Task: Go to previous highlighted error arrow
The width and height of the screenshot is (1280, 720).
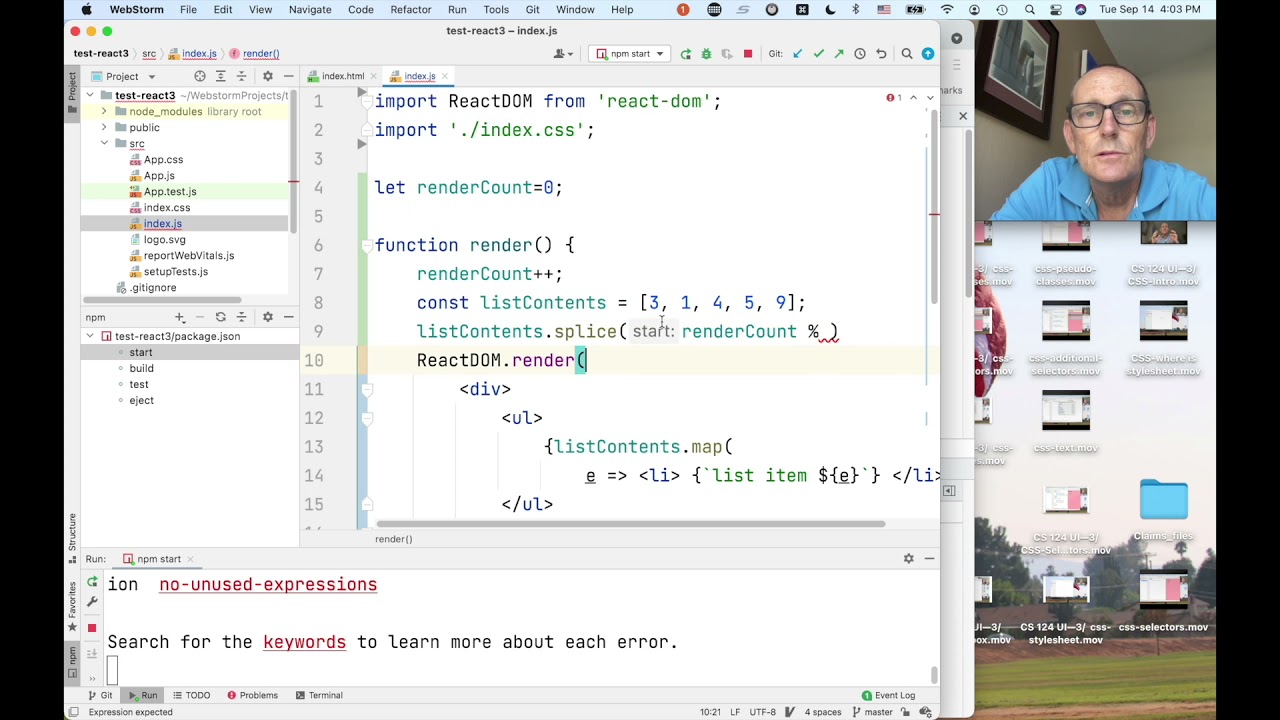Action: [913, 98]
